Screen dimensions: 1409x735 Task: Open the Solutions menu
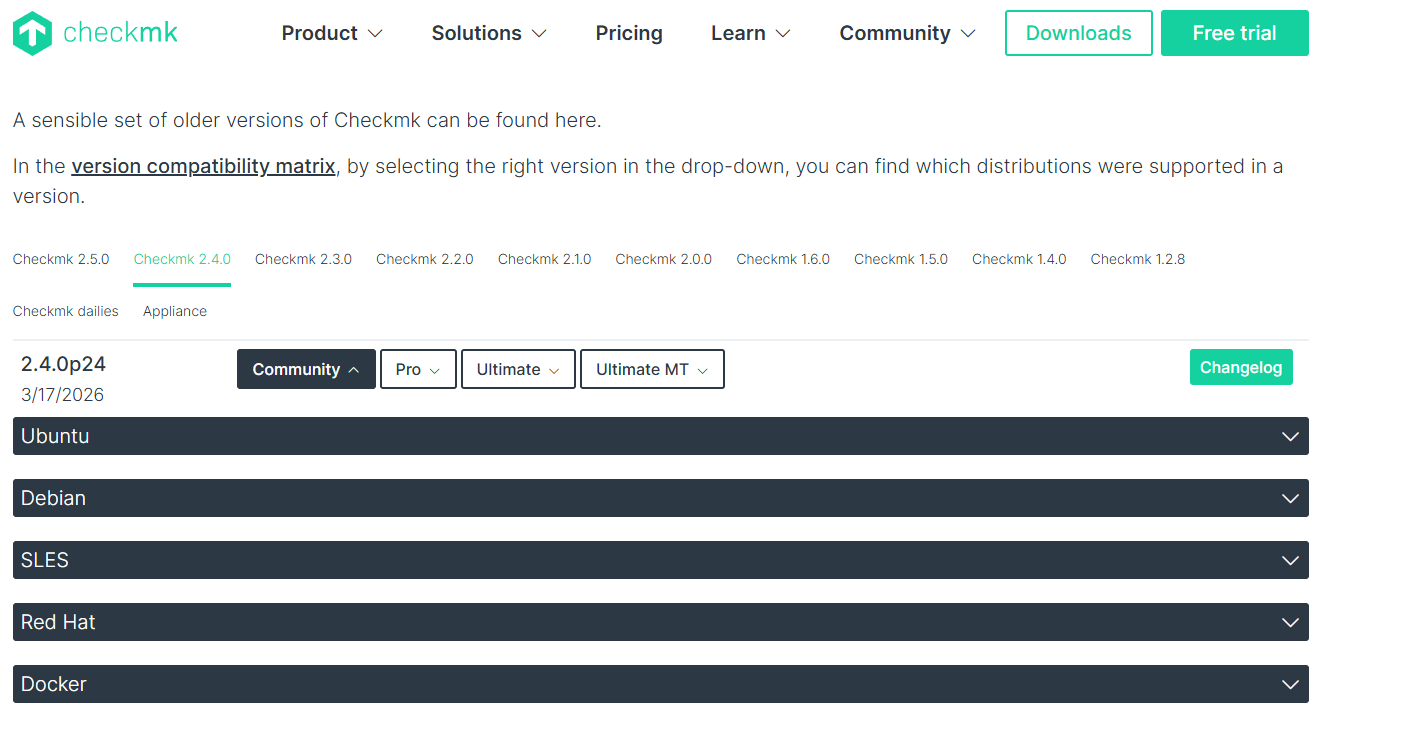coord(489,33)
